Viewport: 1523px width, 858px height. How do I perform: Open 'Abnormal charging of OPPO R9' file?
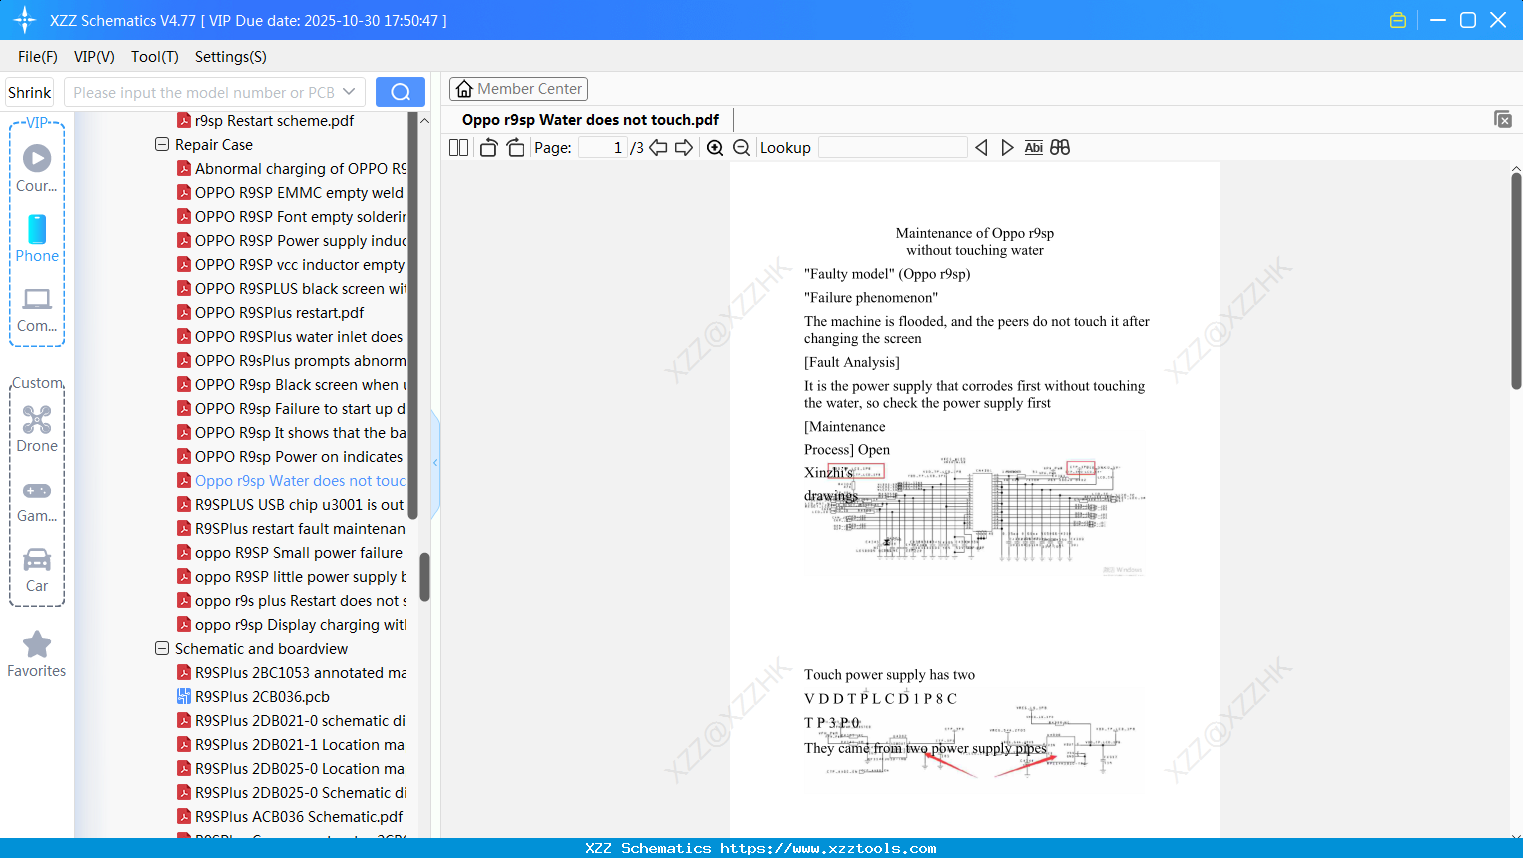(292, 168)
